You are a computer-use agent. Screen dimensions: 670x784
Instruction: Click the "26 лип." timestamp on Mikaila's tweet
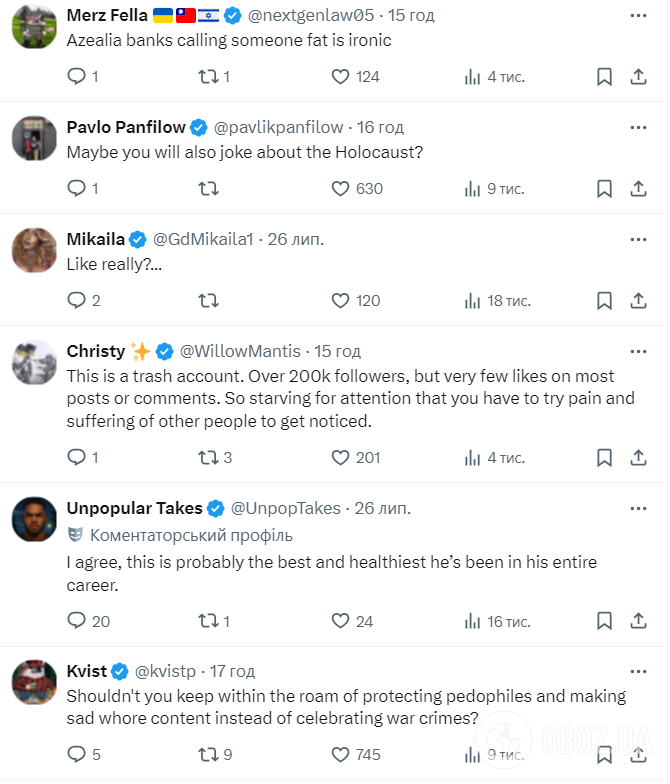tap(296, 239)
